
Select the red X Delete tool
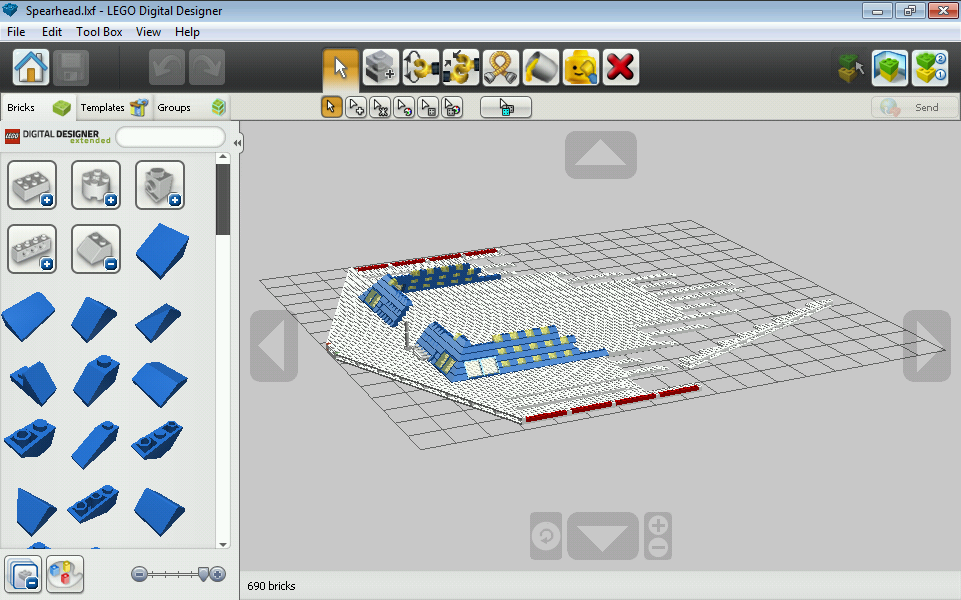[621, 67]
